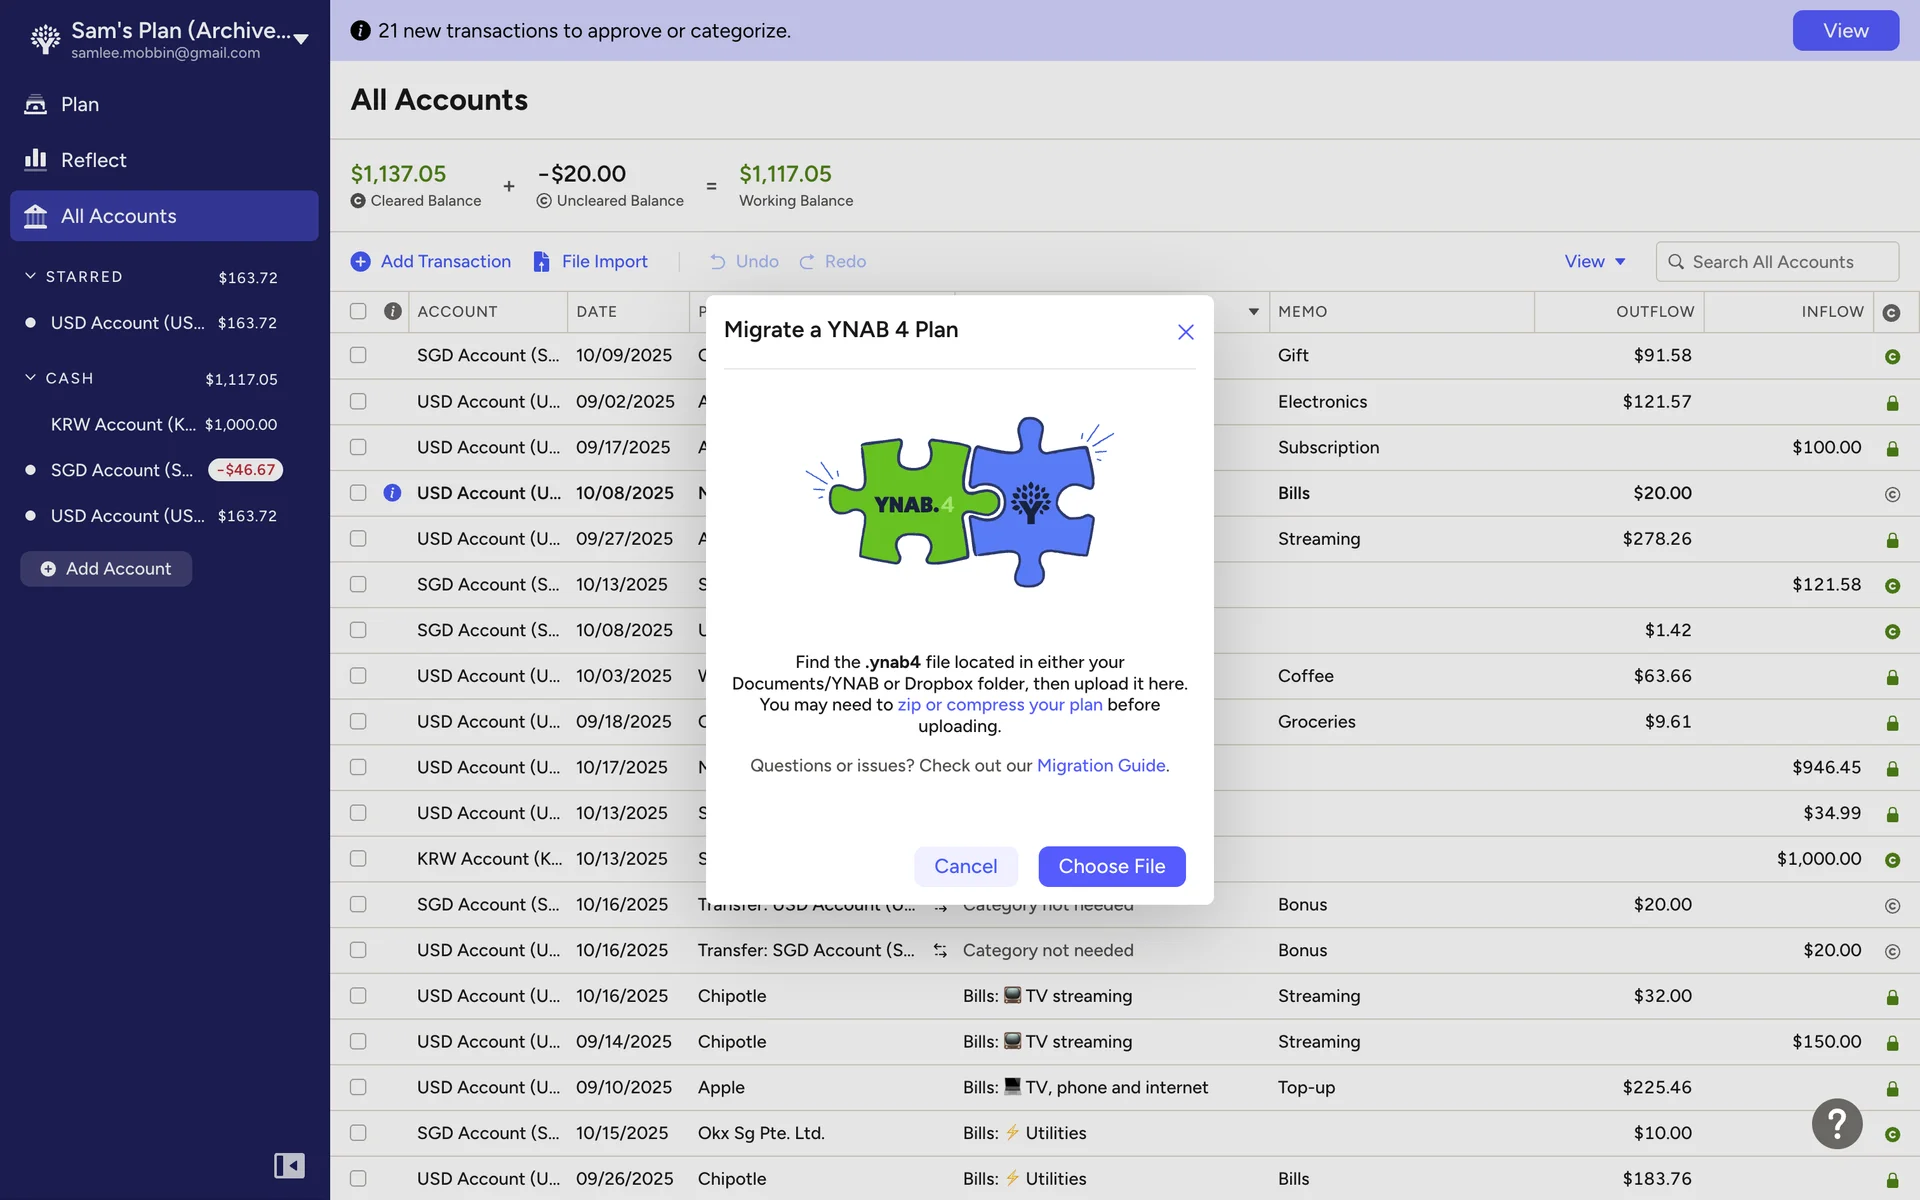Viewport: 1920px width, 1200px height.
Task: Click the File Import document icon
Action: click(541, 261)
